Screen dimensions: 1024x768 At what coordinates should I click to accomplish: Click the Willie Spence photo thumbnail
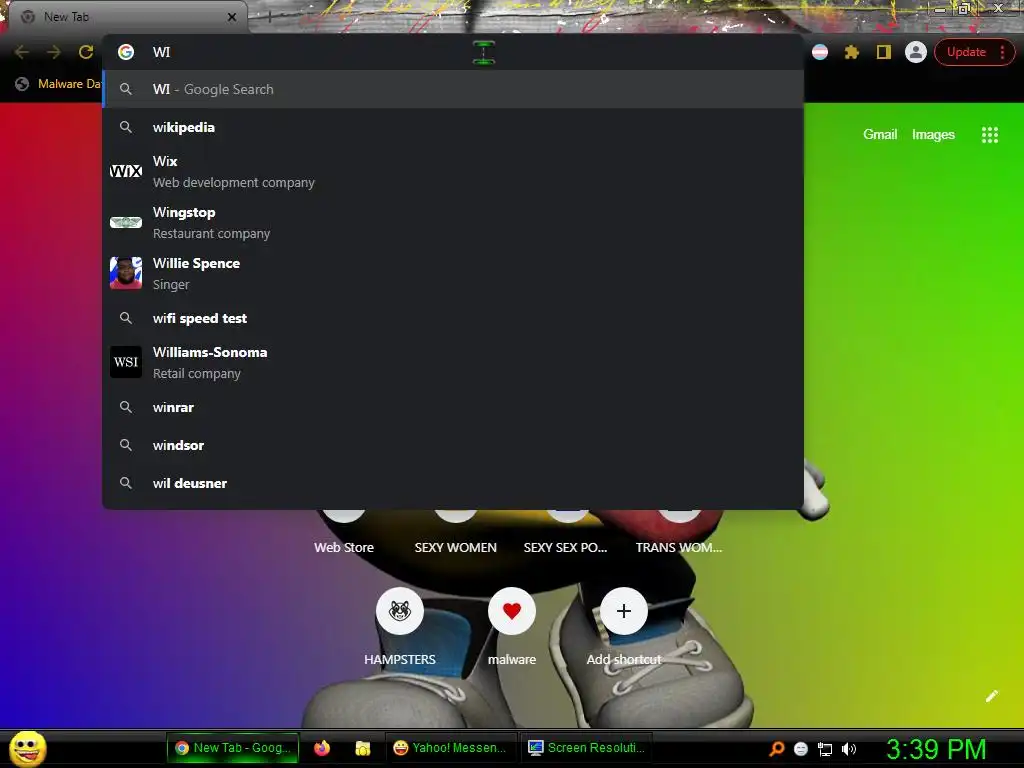126,273
